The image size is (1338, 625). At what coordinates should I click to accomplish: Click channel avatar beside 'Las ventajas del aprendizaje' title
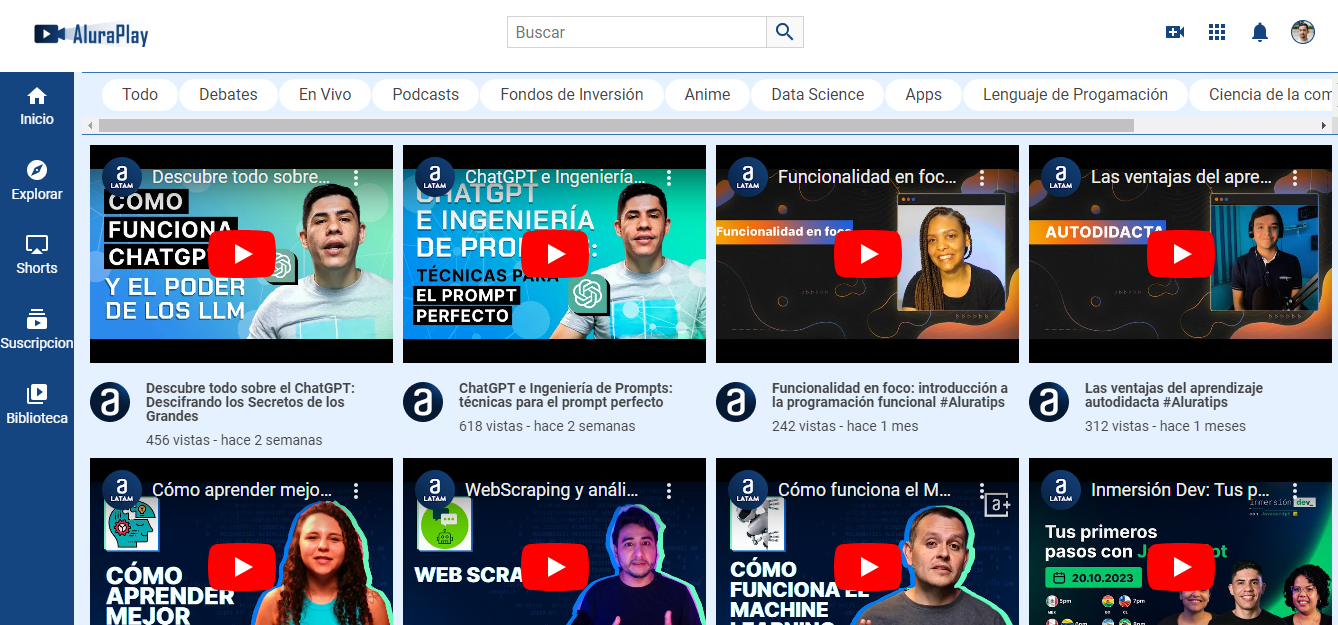[x=1049, y=402]
